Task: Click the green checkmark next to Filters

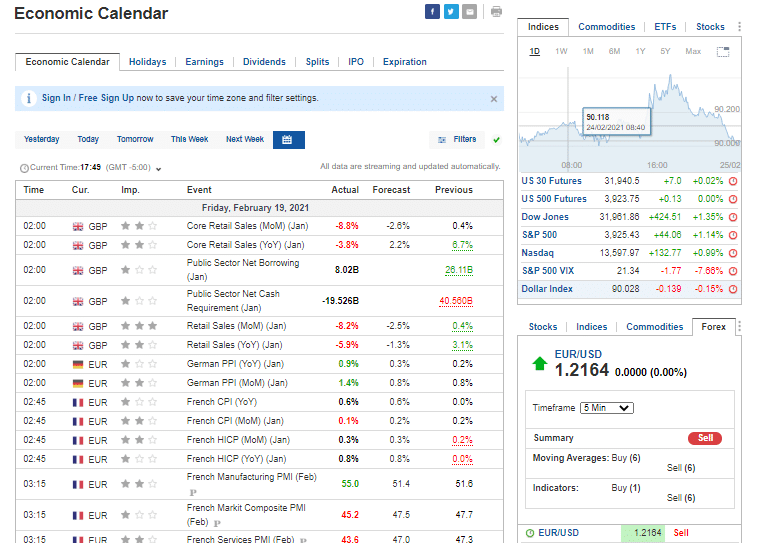Action: (x=496, y=140)
